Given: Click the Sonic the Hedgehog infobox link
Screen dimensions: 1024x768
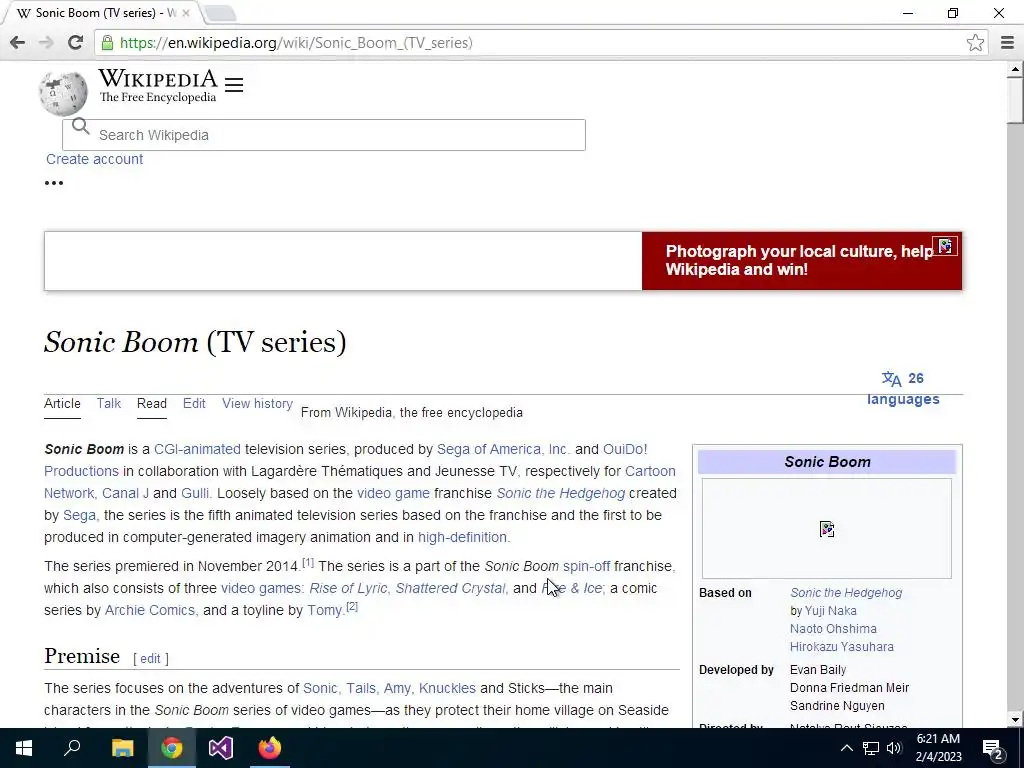Looking at the screenshot, I should click(x=846, y=593).
